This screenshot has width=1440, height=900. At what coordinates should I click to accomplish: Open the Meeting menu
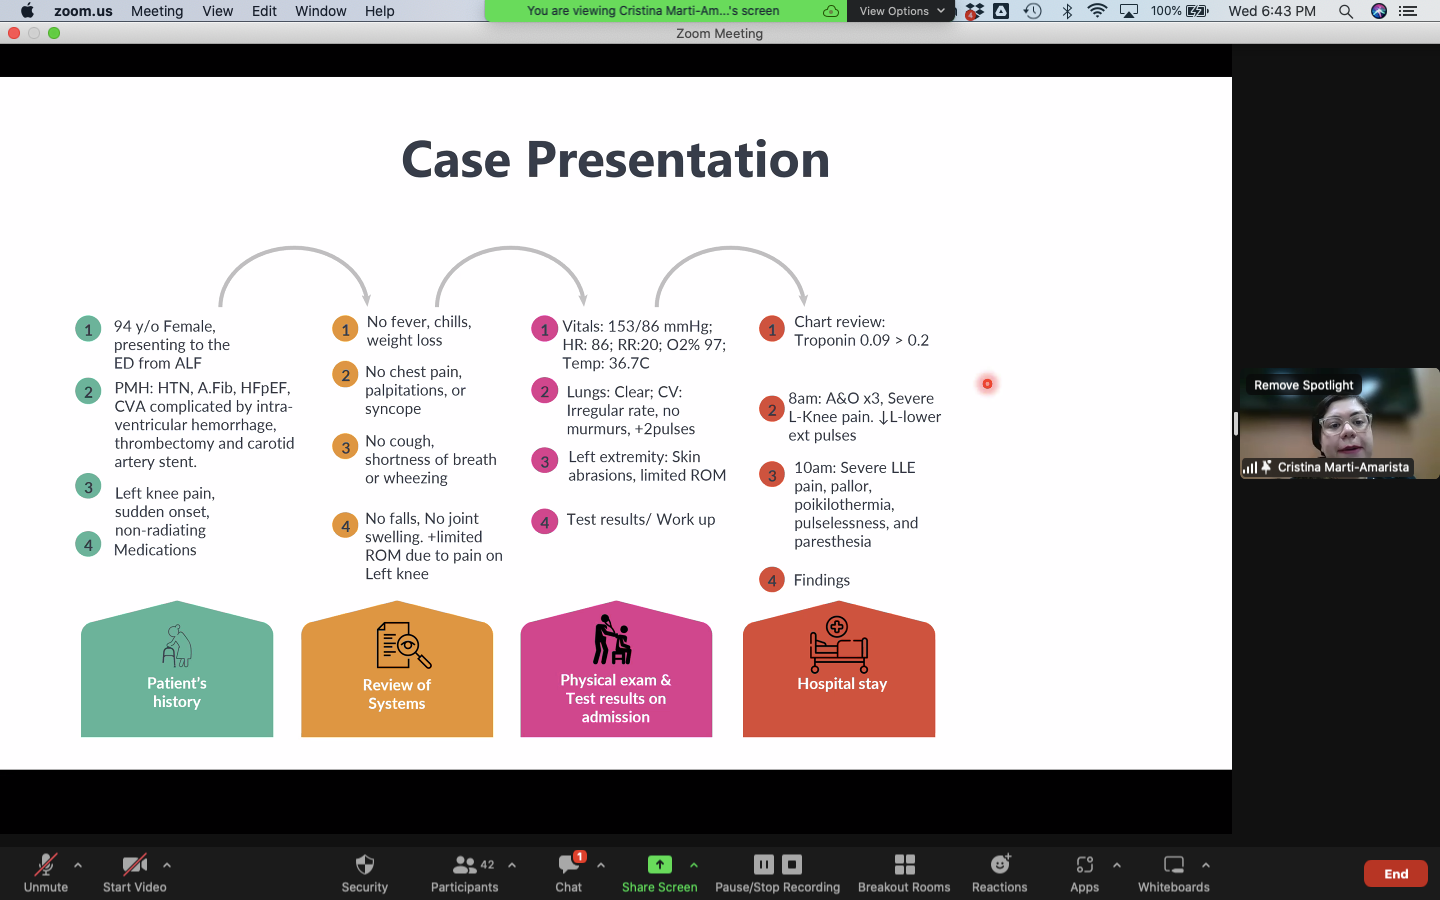[157, 11]
